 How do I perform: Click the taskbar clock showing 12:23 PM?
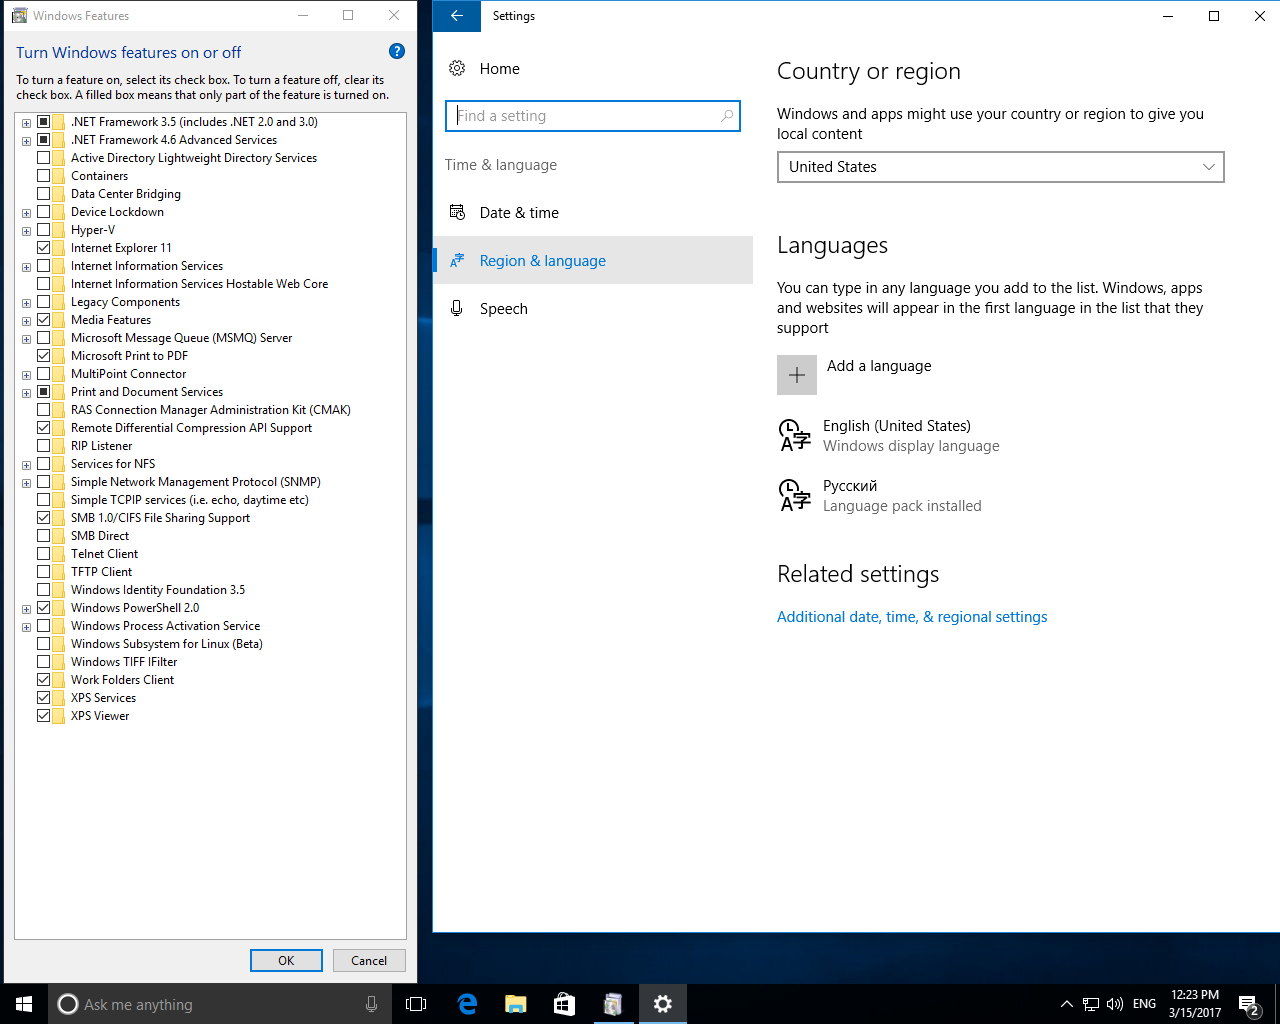click(x=1195, y=1004)
